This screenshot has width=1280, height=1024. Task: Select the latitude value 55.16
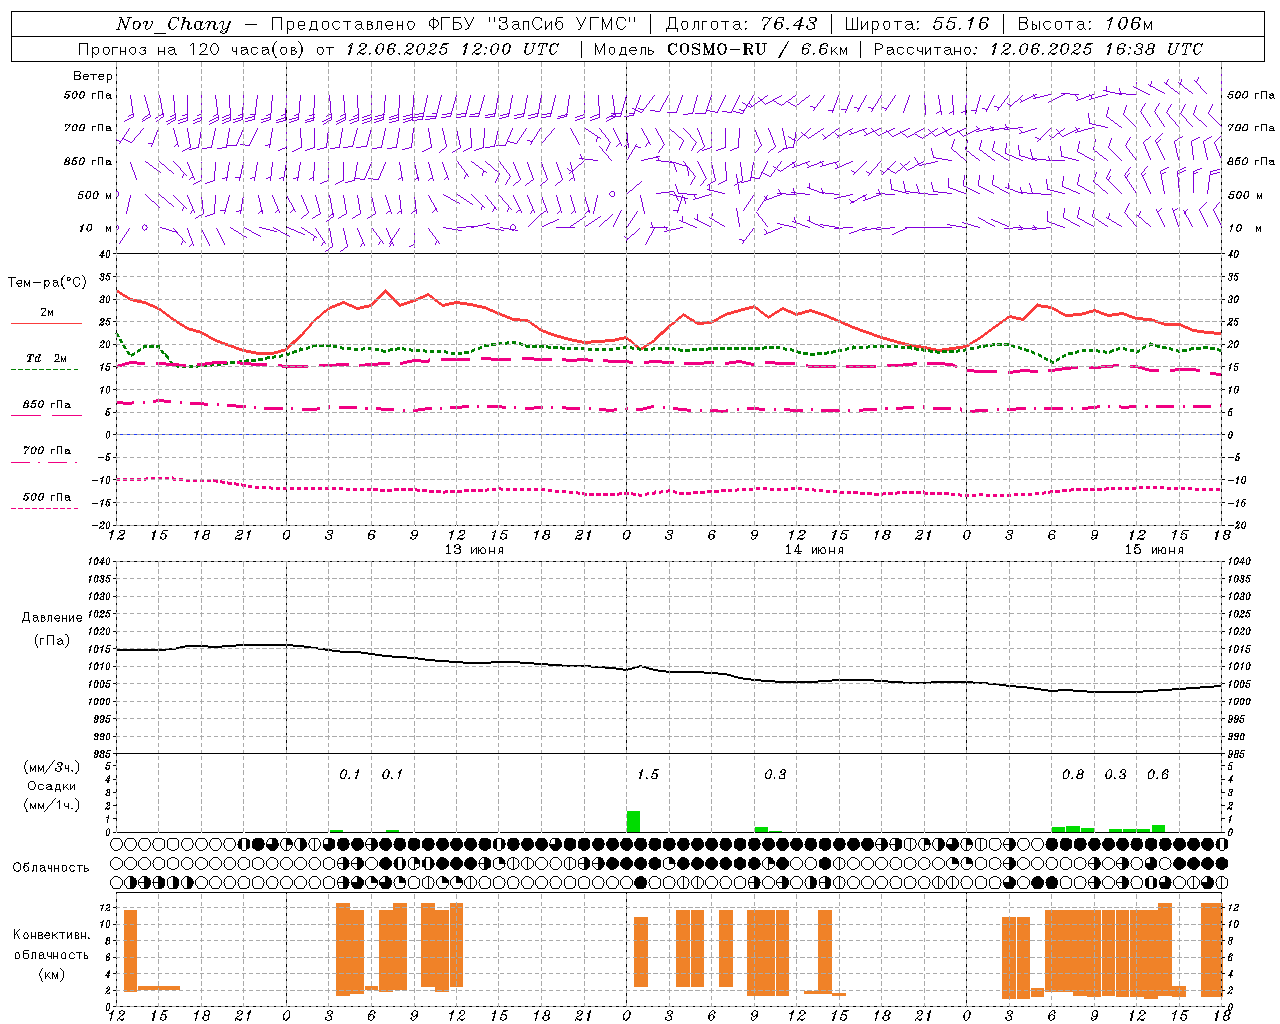coord(960,24)
